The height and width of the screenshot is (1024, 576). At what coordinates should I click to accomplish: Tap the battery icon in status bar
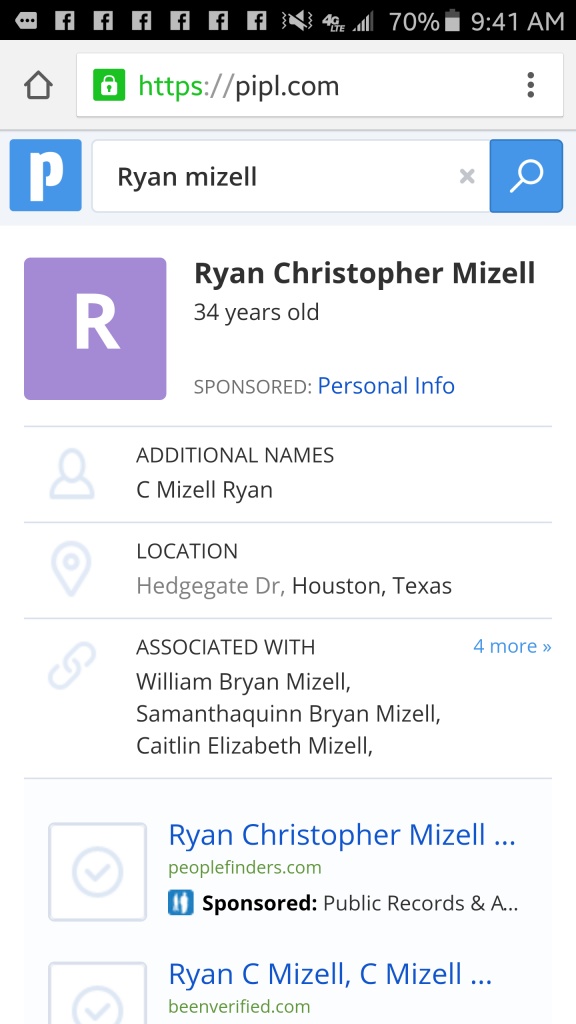coord(453,21)
